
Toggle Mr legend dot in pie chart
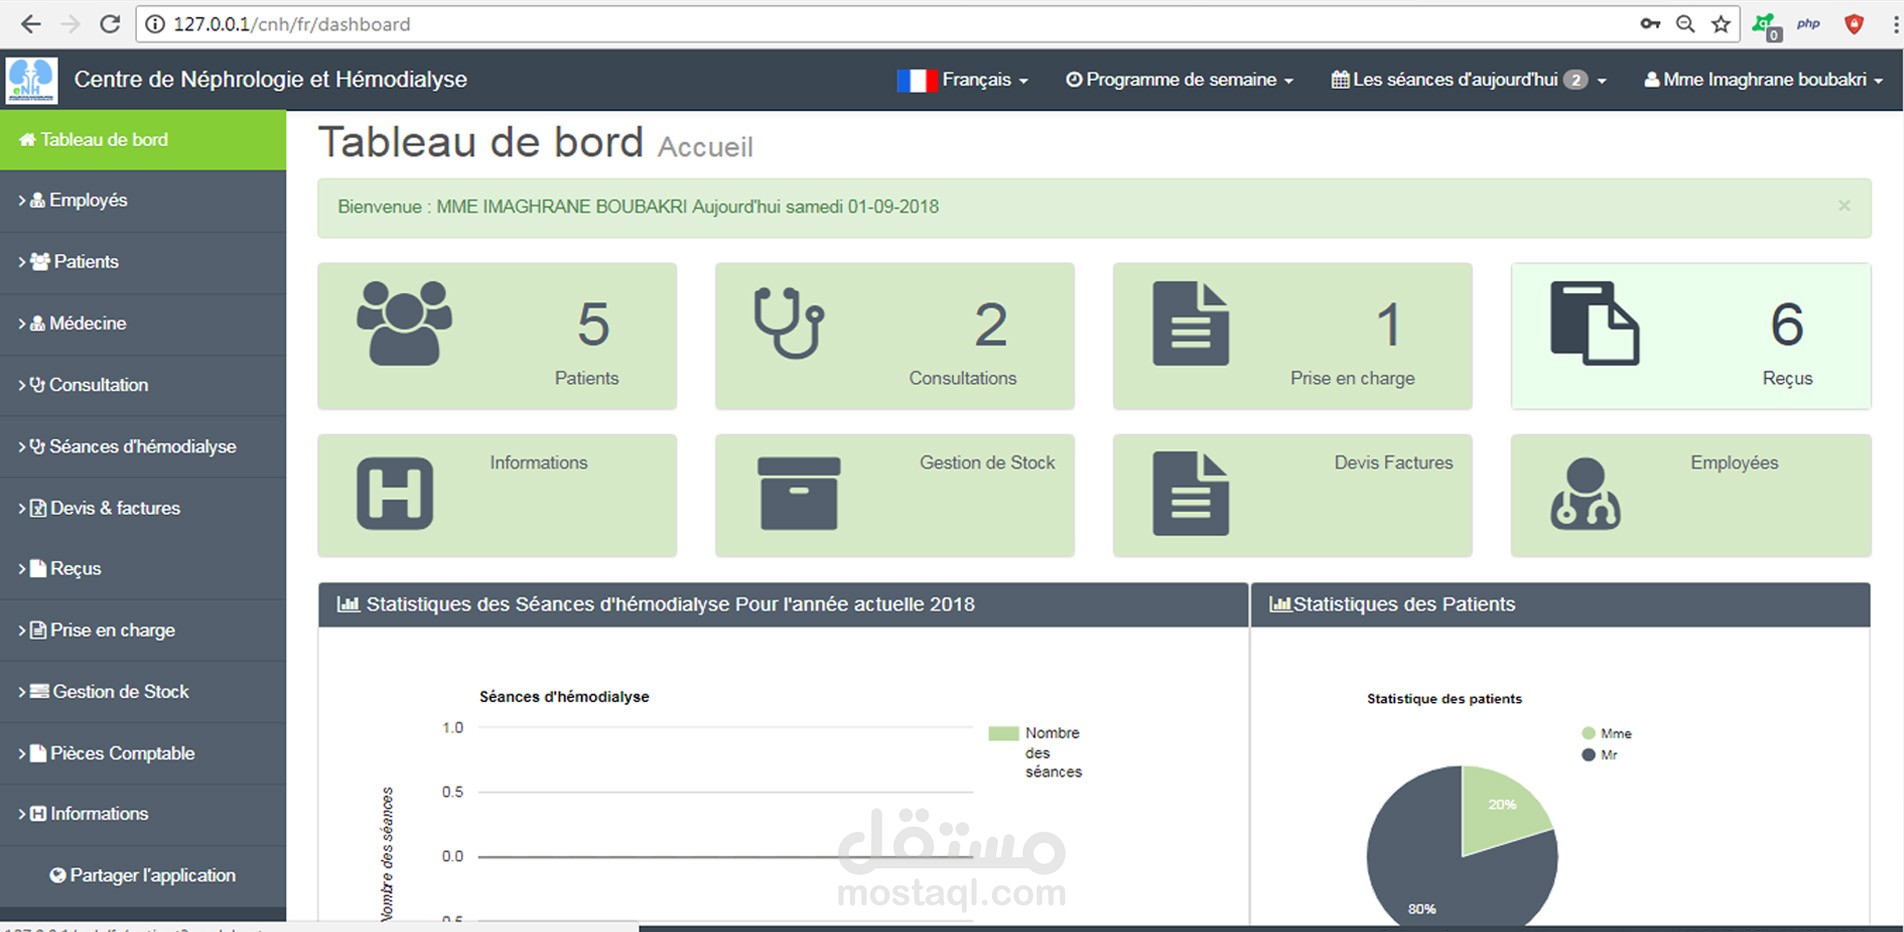(x=1588, y=755)
